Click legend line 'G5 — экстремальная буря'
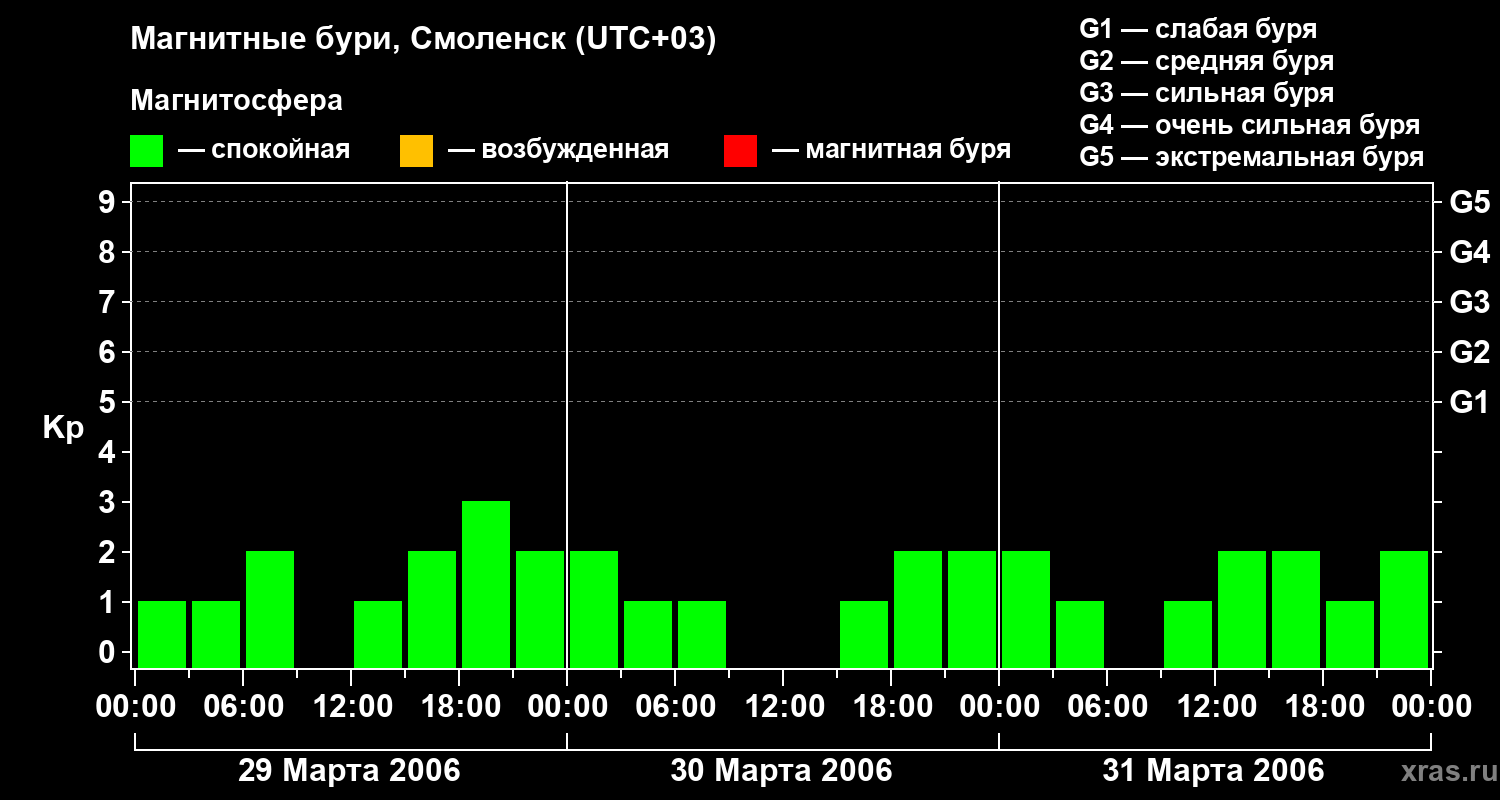 point(1252,157)
